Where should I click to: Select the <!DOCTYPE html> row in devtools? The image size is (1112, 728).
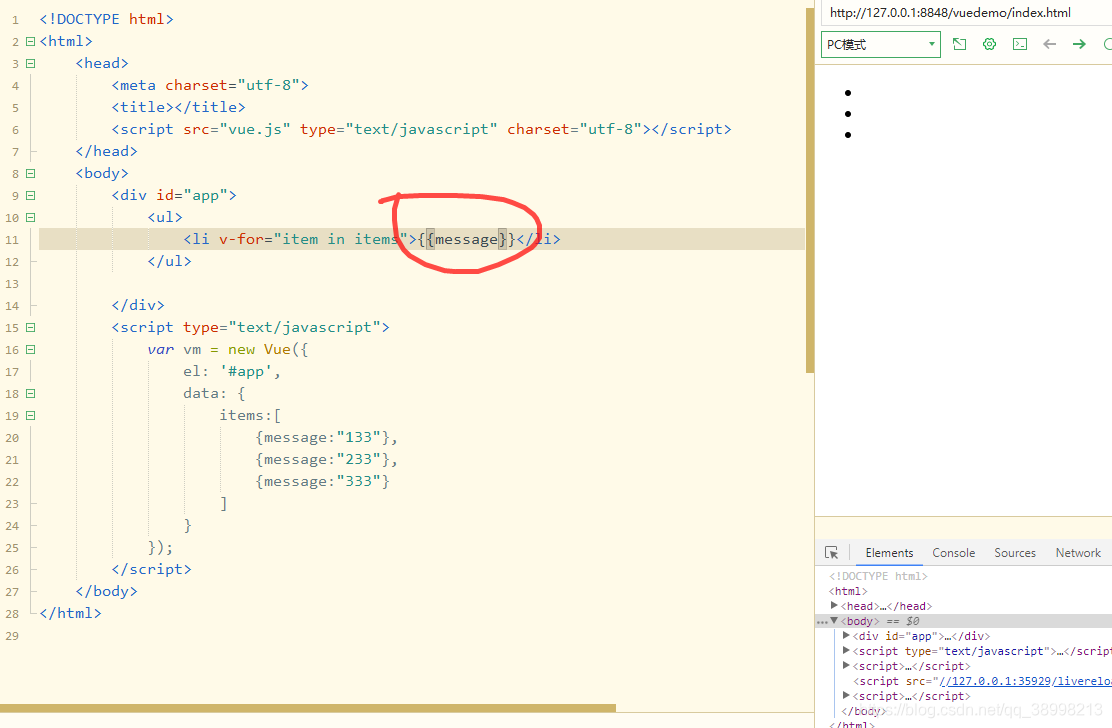click(x=878, y=576)
